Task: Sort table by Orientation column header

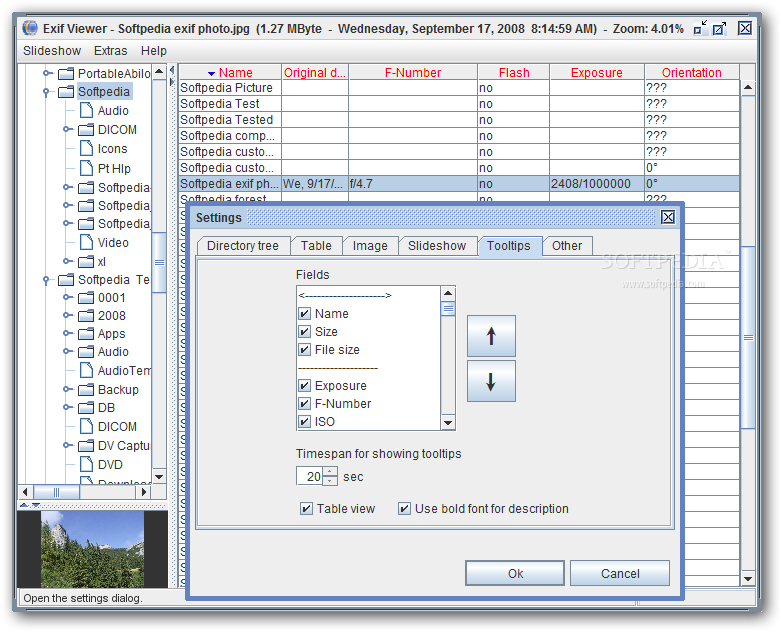Action: (691, 73)
